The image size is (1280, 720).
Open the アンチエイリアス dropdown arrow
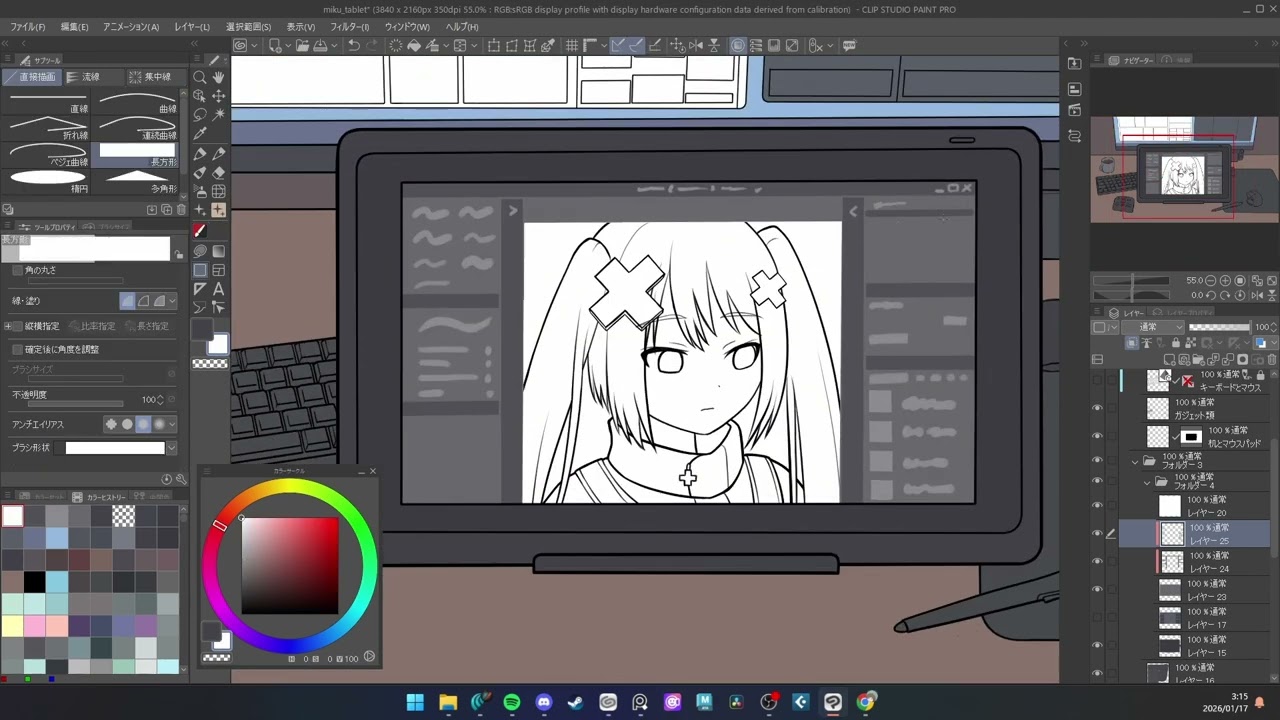point(171,424)
